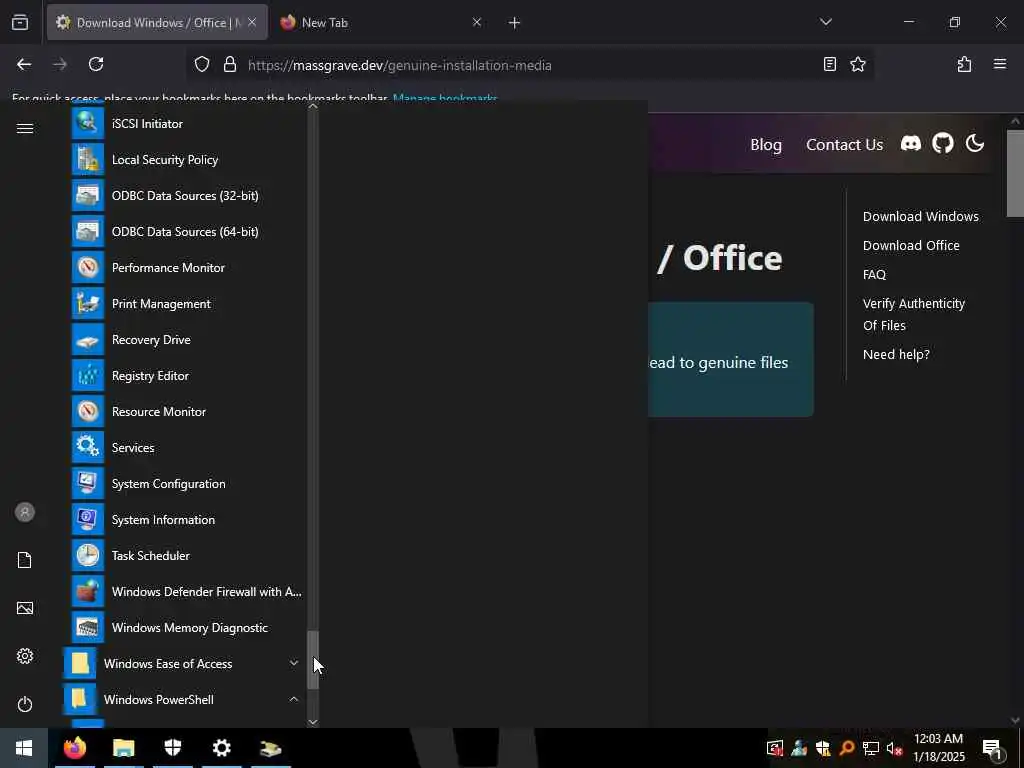Open the Firefox extensions button
1024x768 pixels.
(x=964, y=64)
